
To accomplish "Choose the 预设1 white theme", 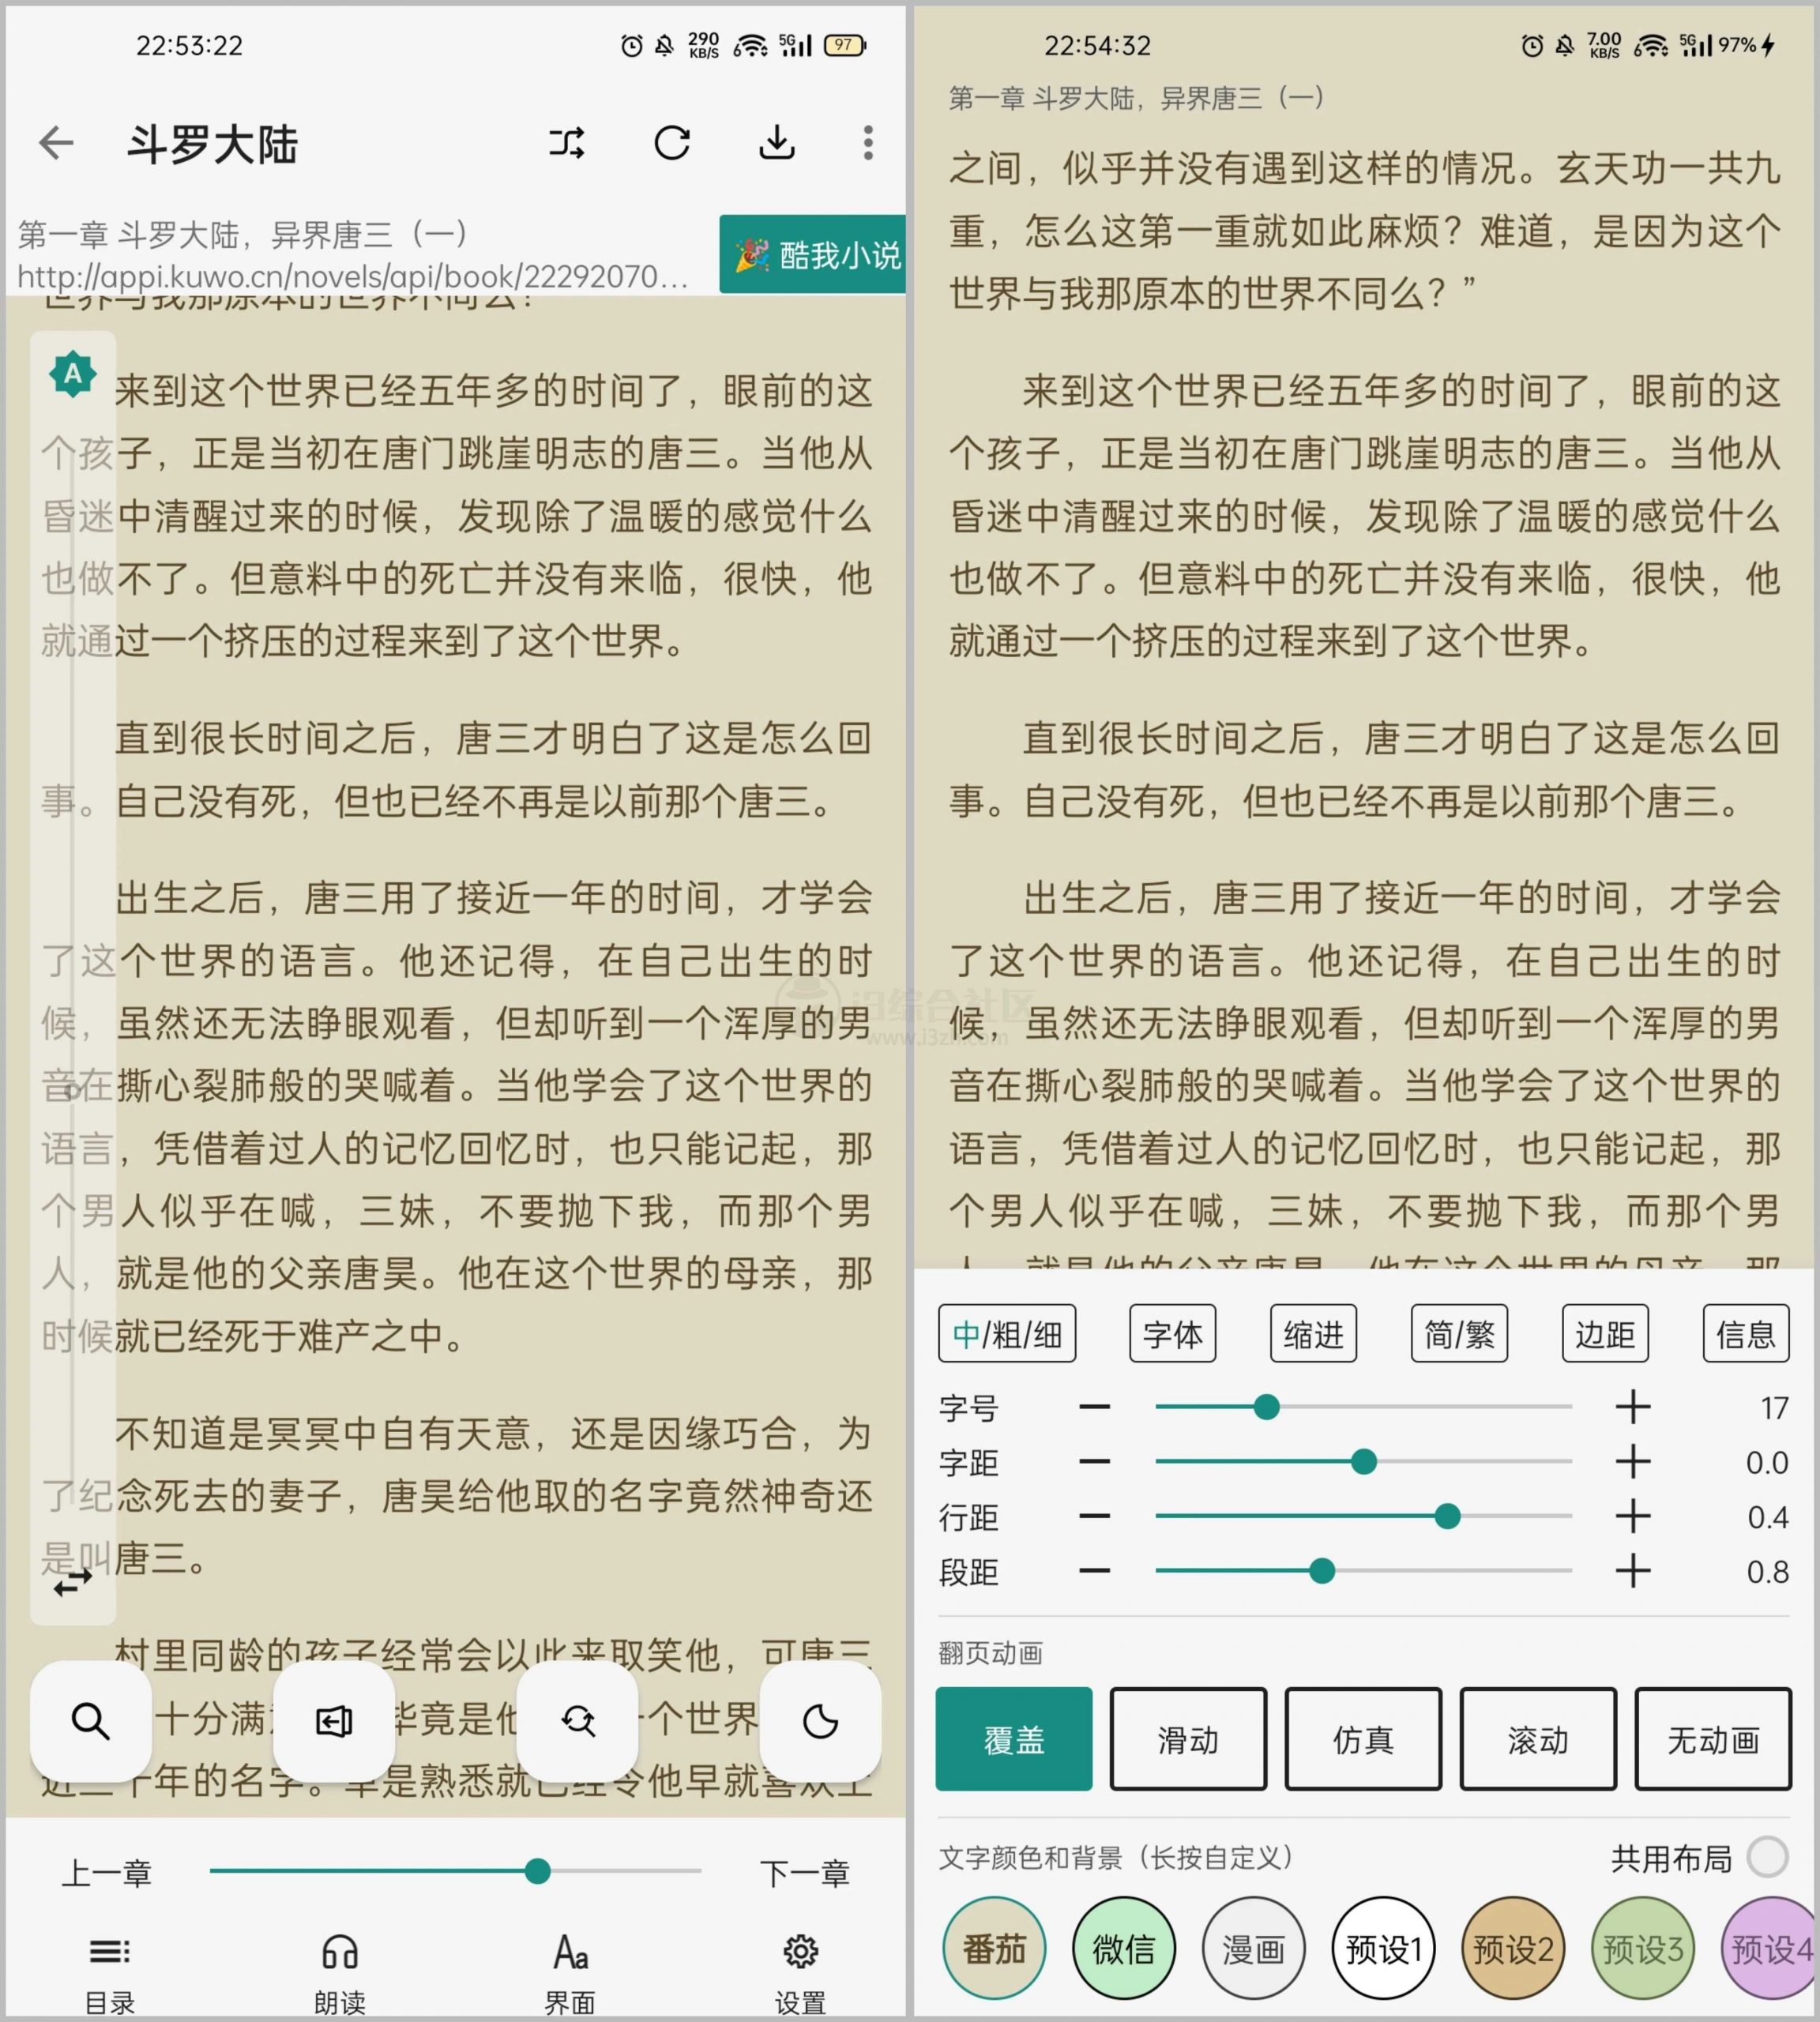I will [x=1384, y=1948].
